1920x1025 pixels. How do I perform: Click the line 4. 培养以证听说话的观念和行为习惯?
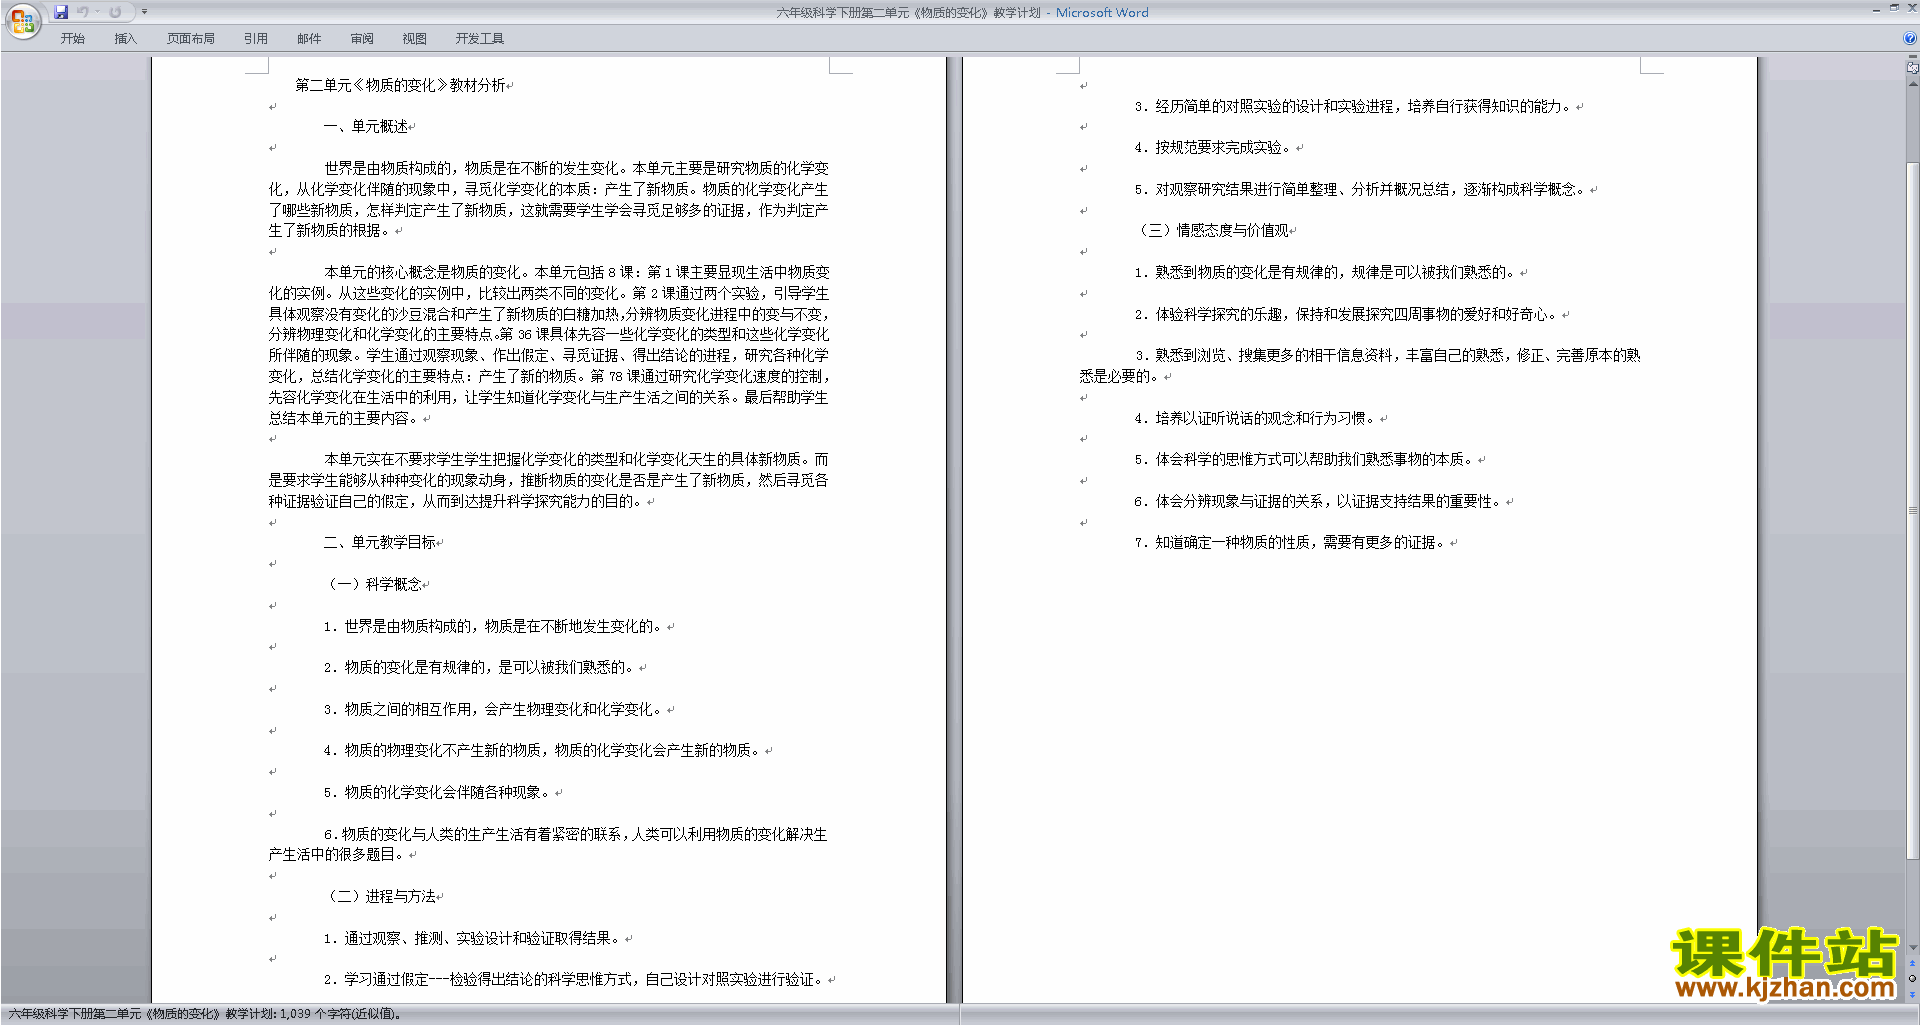tap(1256, 418)
